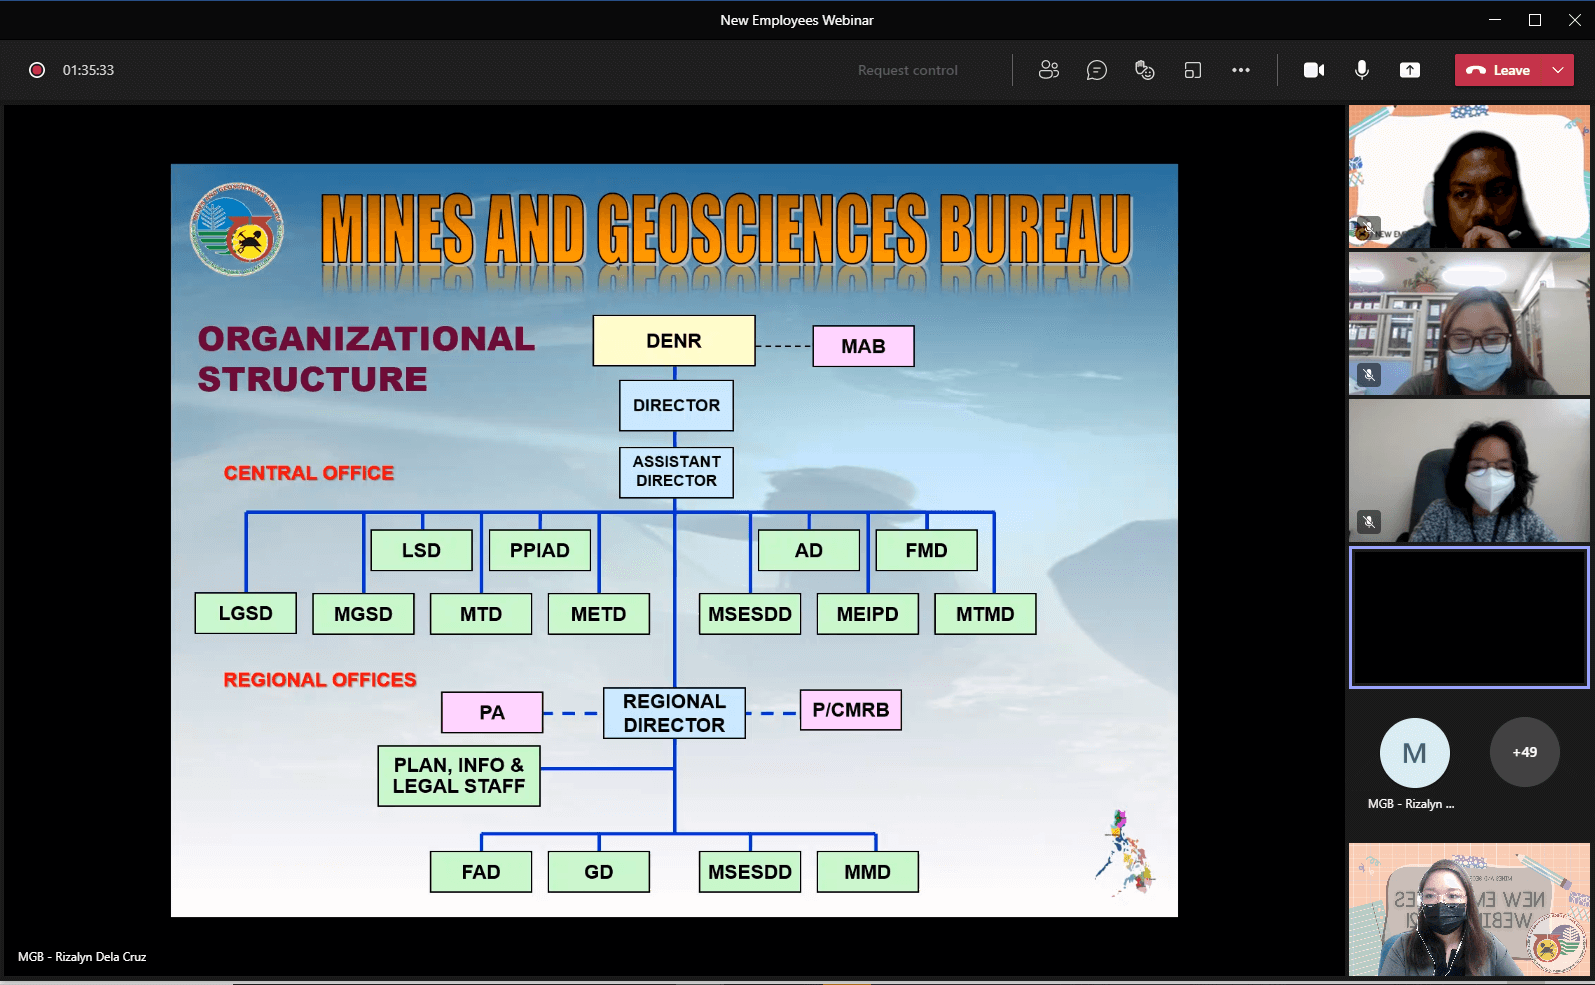Screen dimensions: 1595x985
Task: Click the ASSISTANT DIRECTOR box
Action: point(676,472)
